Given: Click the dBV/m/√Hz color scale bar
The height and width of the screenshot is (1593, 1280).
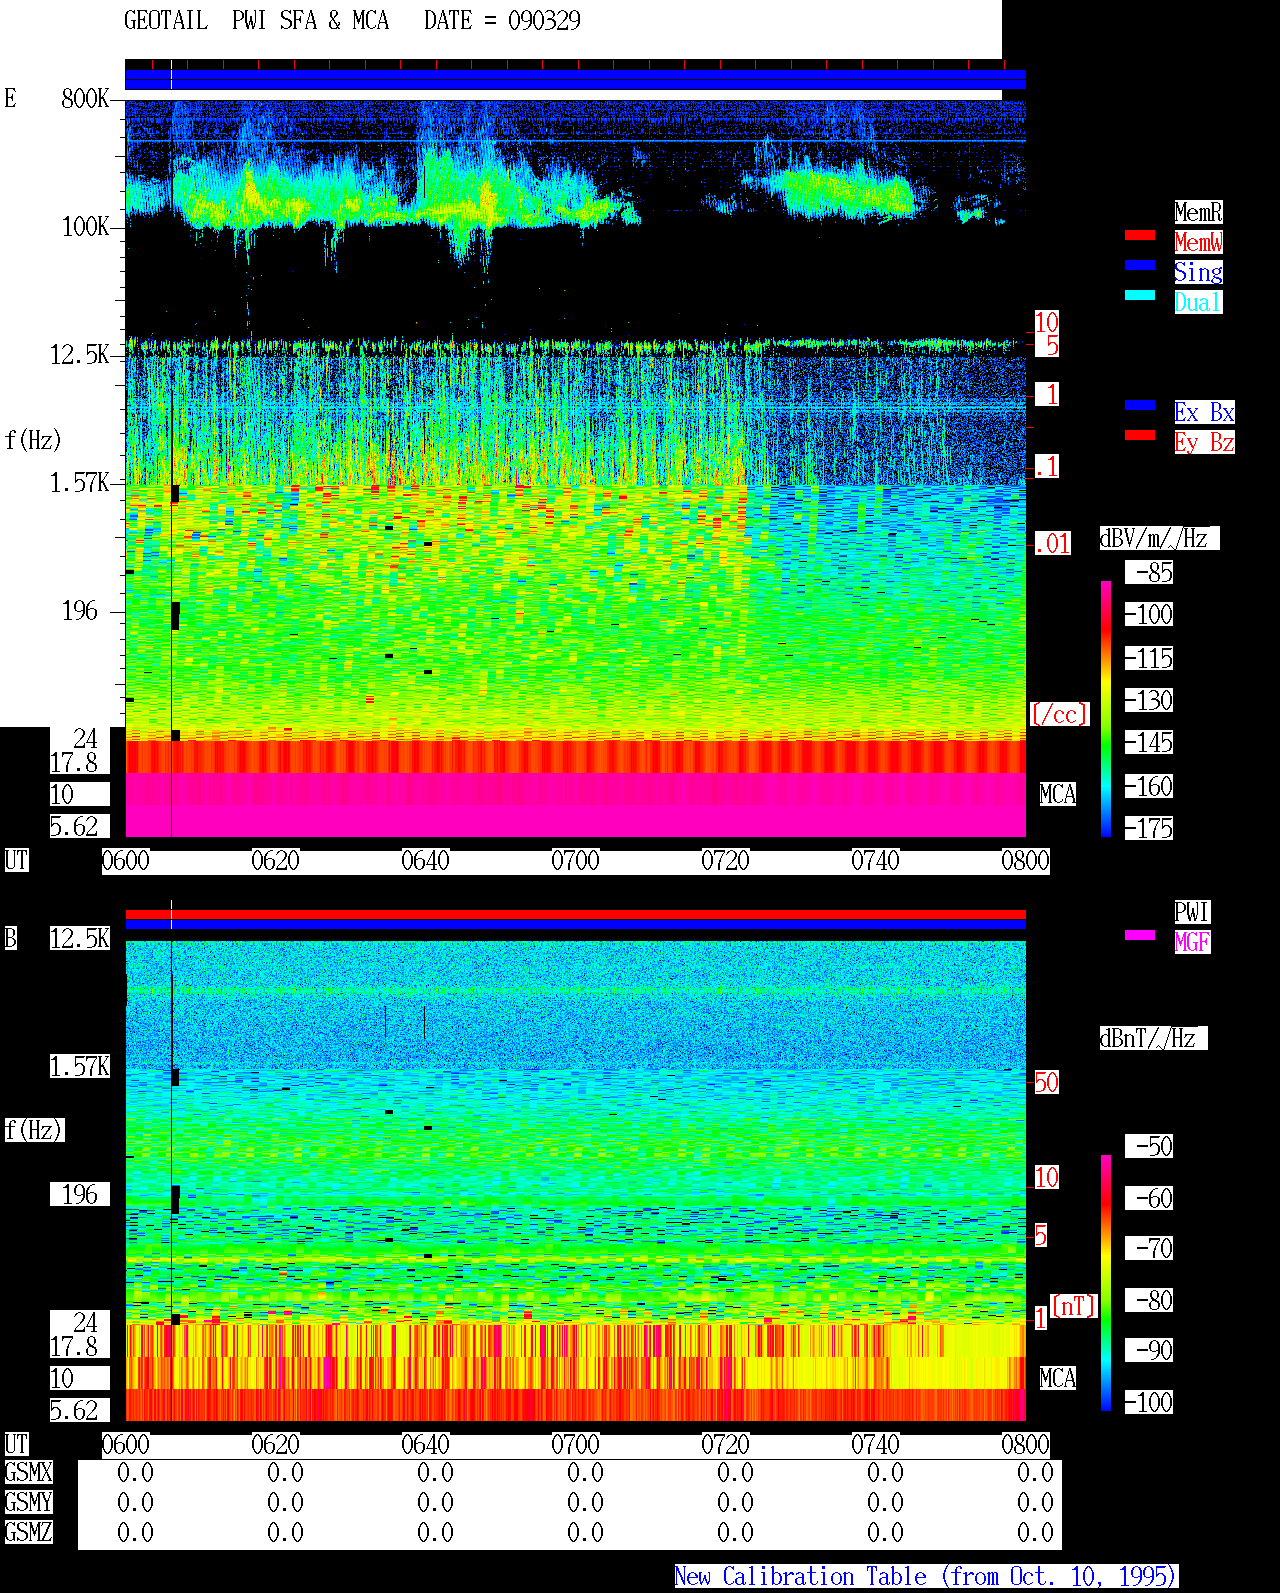Looking at the screenshot, I should [1106, 708].
